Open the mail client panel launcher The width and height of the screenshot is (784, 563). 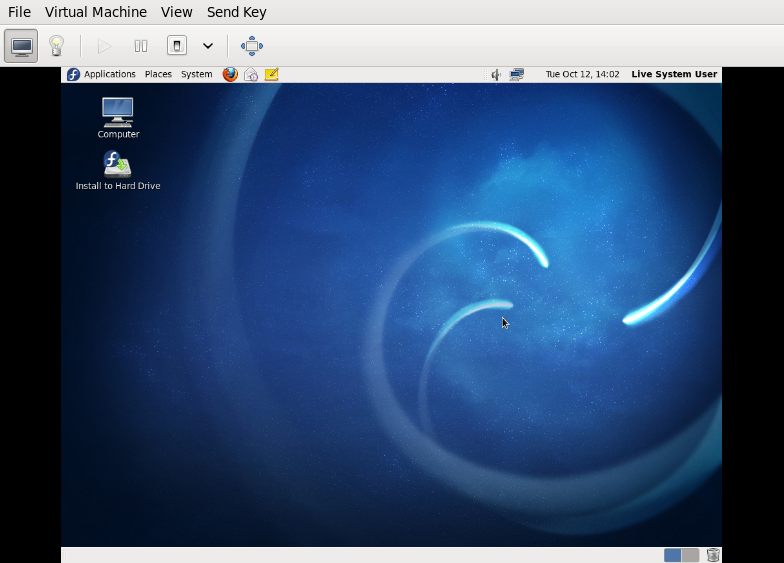(251, 74)
